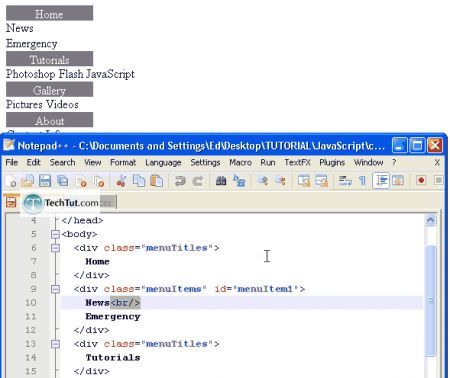
Task: Toggle synchronized vertical scrolling icon
Action: 304,181
